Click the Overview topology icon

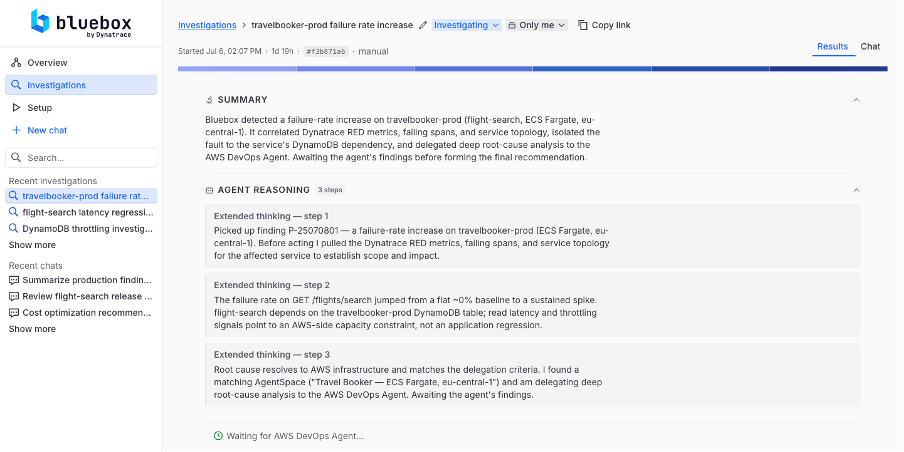click(x=16, y=63)
